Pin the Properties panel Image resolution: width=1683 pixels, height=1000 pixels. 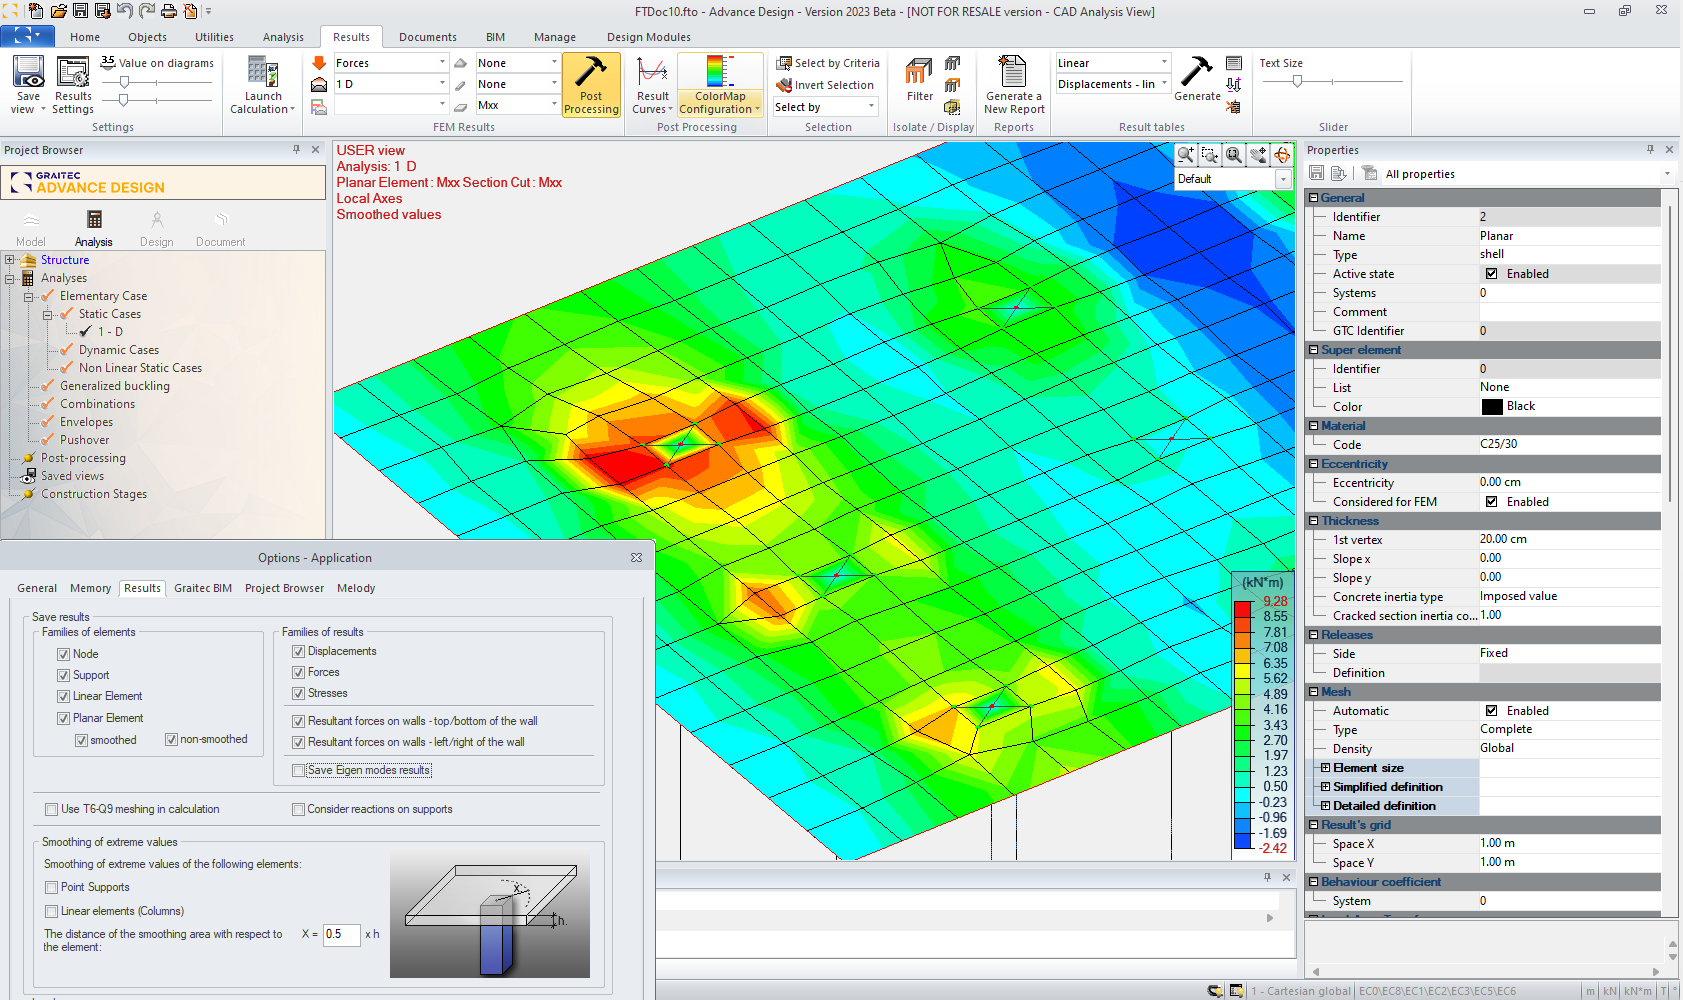(x=1650, y=150)
